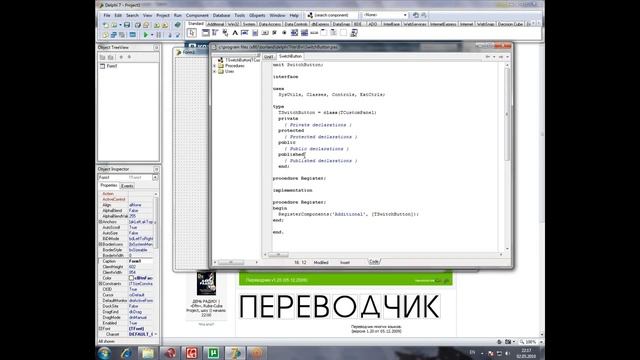The image size is (640, 360).
Task: Switch to the Unit1 tab in the code editor
Action: pyautogui.click(x=269, y=56)
